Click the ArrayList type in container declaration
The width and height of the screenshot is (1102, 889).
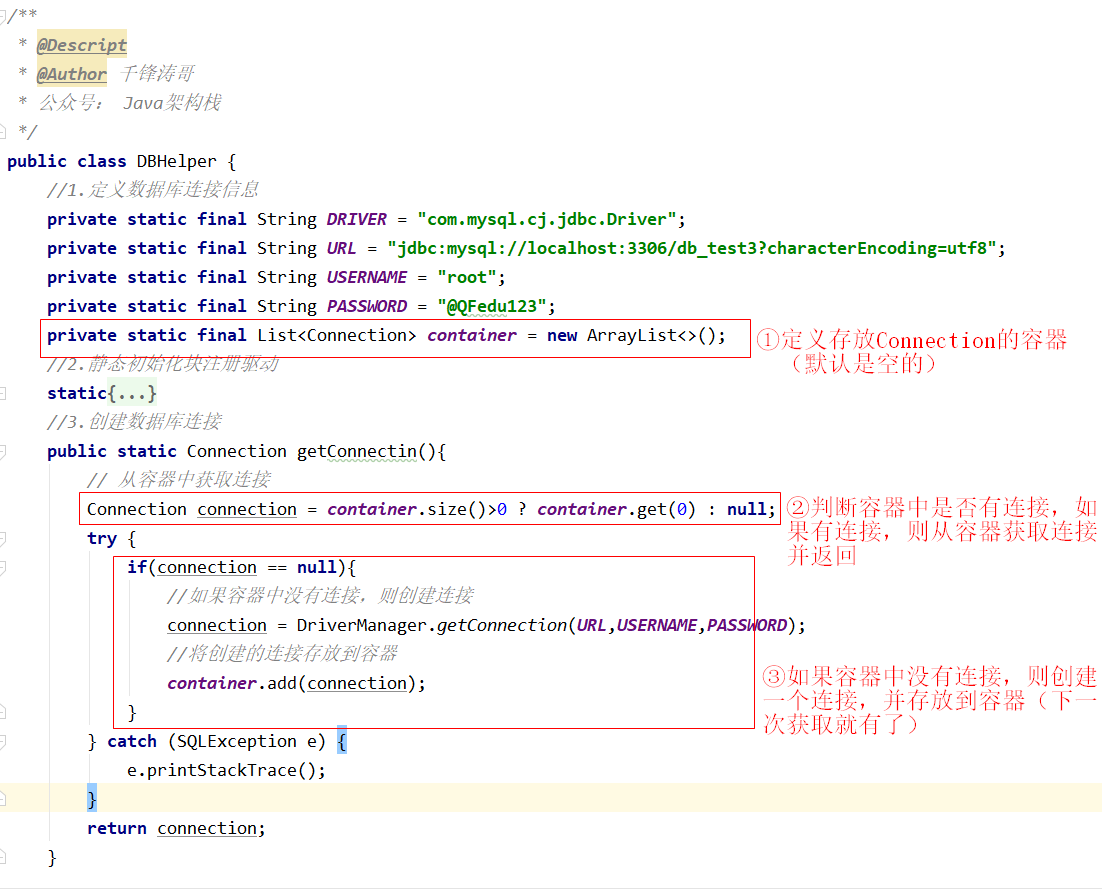[x=631, y=335]
